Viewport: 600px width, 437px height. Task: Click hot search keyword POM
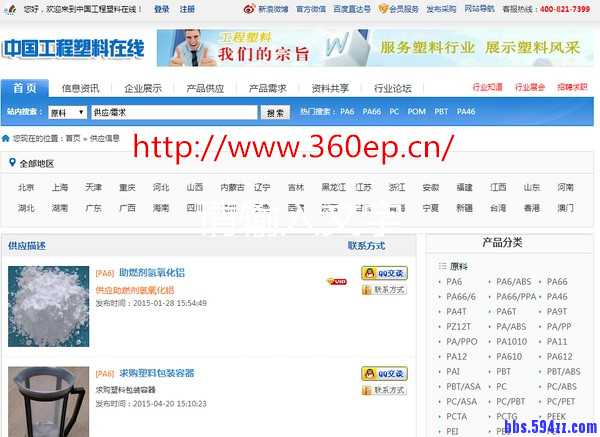coord(417,112)
